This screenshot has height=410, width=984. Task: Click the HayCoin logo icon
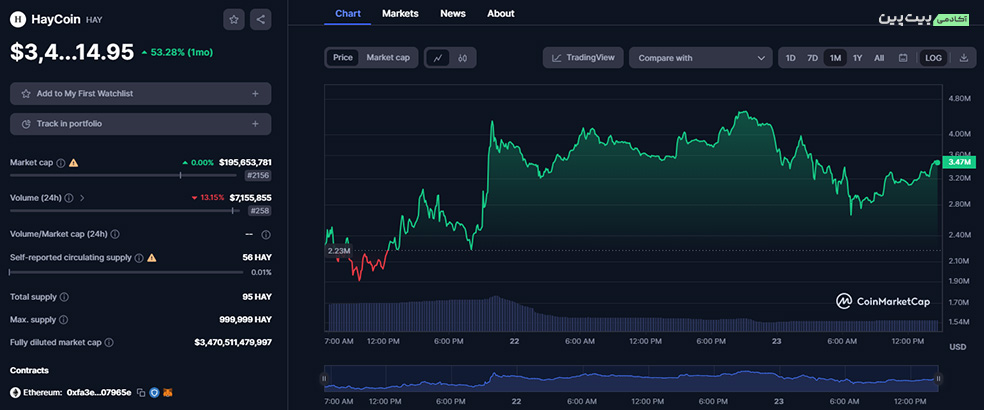click(17, 19)
